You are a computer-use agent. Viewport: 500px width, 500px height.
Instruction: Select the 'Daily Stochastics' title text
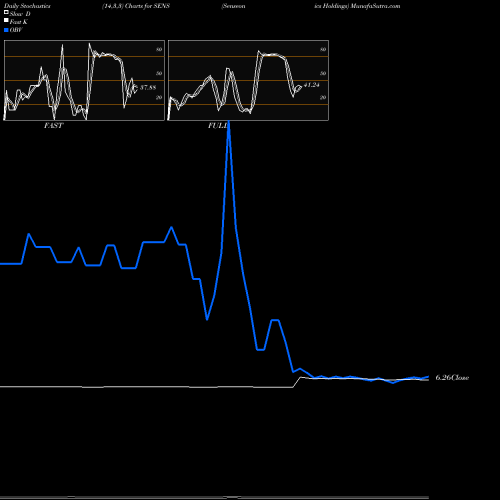pyautogui.click(x=27, y=6)
